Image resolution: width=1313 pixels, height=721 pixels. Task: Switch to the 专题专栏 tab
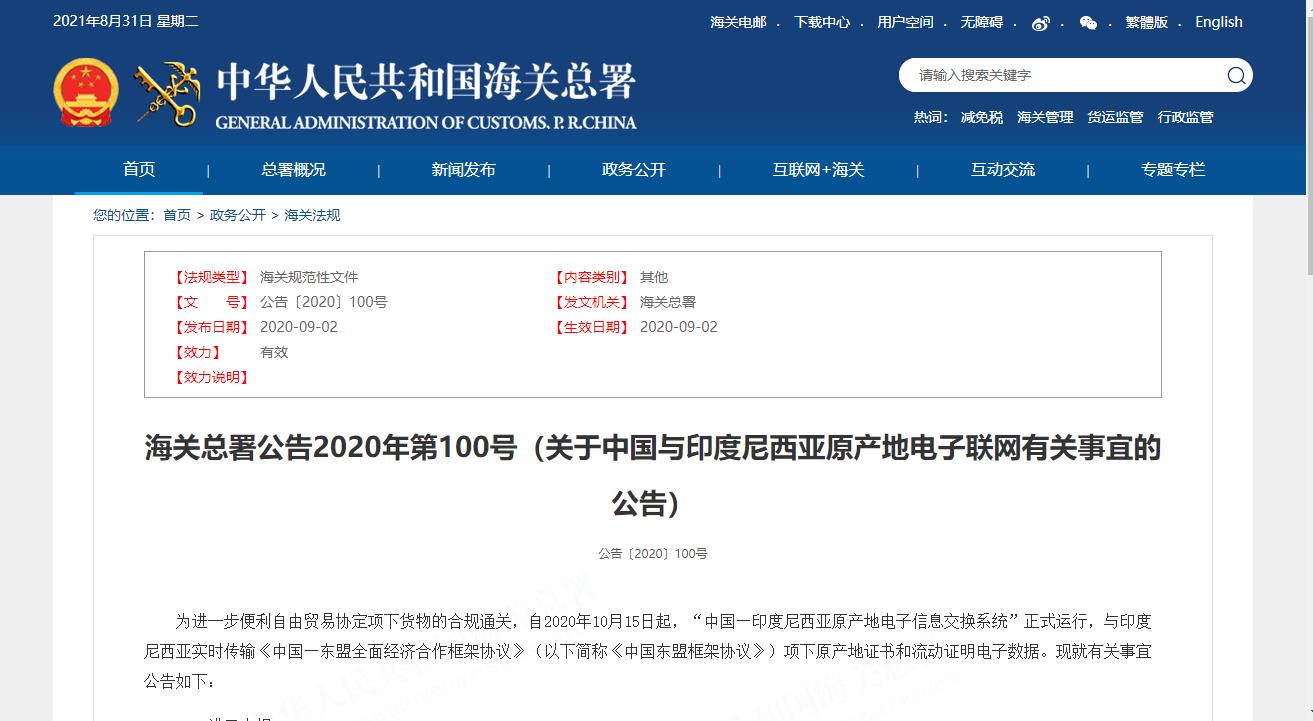coord(1173,169)
